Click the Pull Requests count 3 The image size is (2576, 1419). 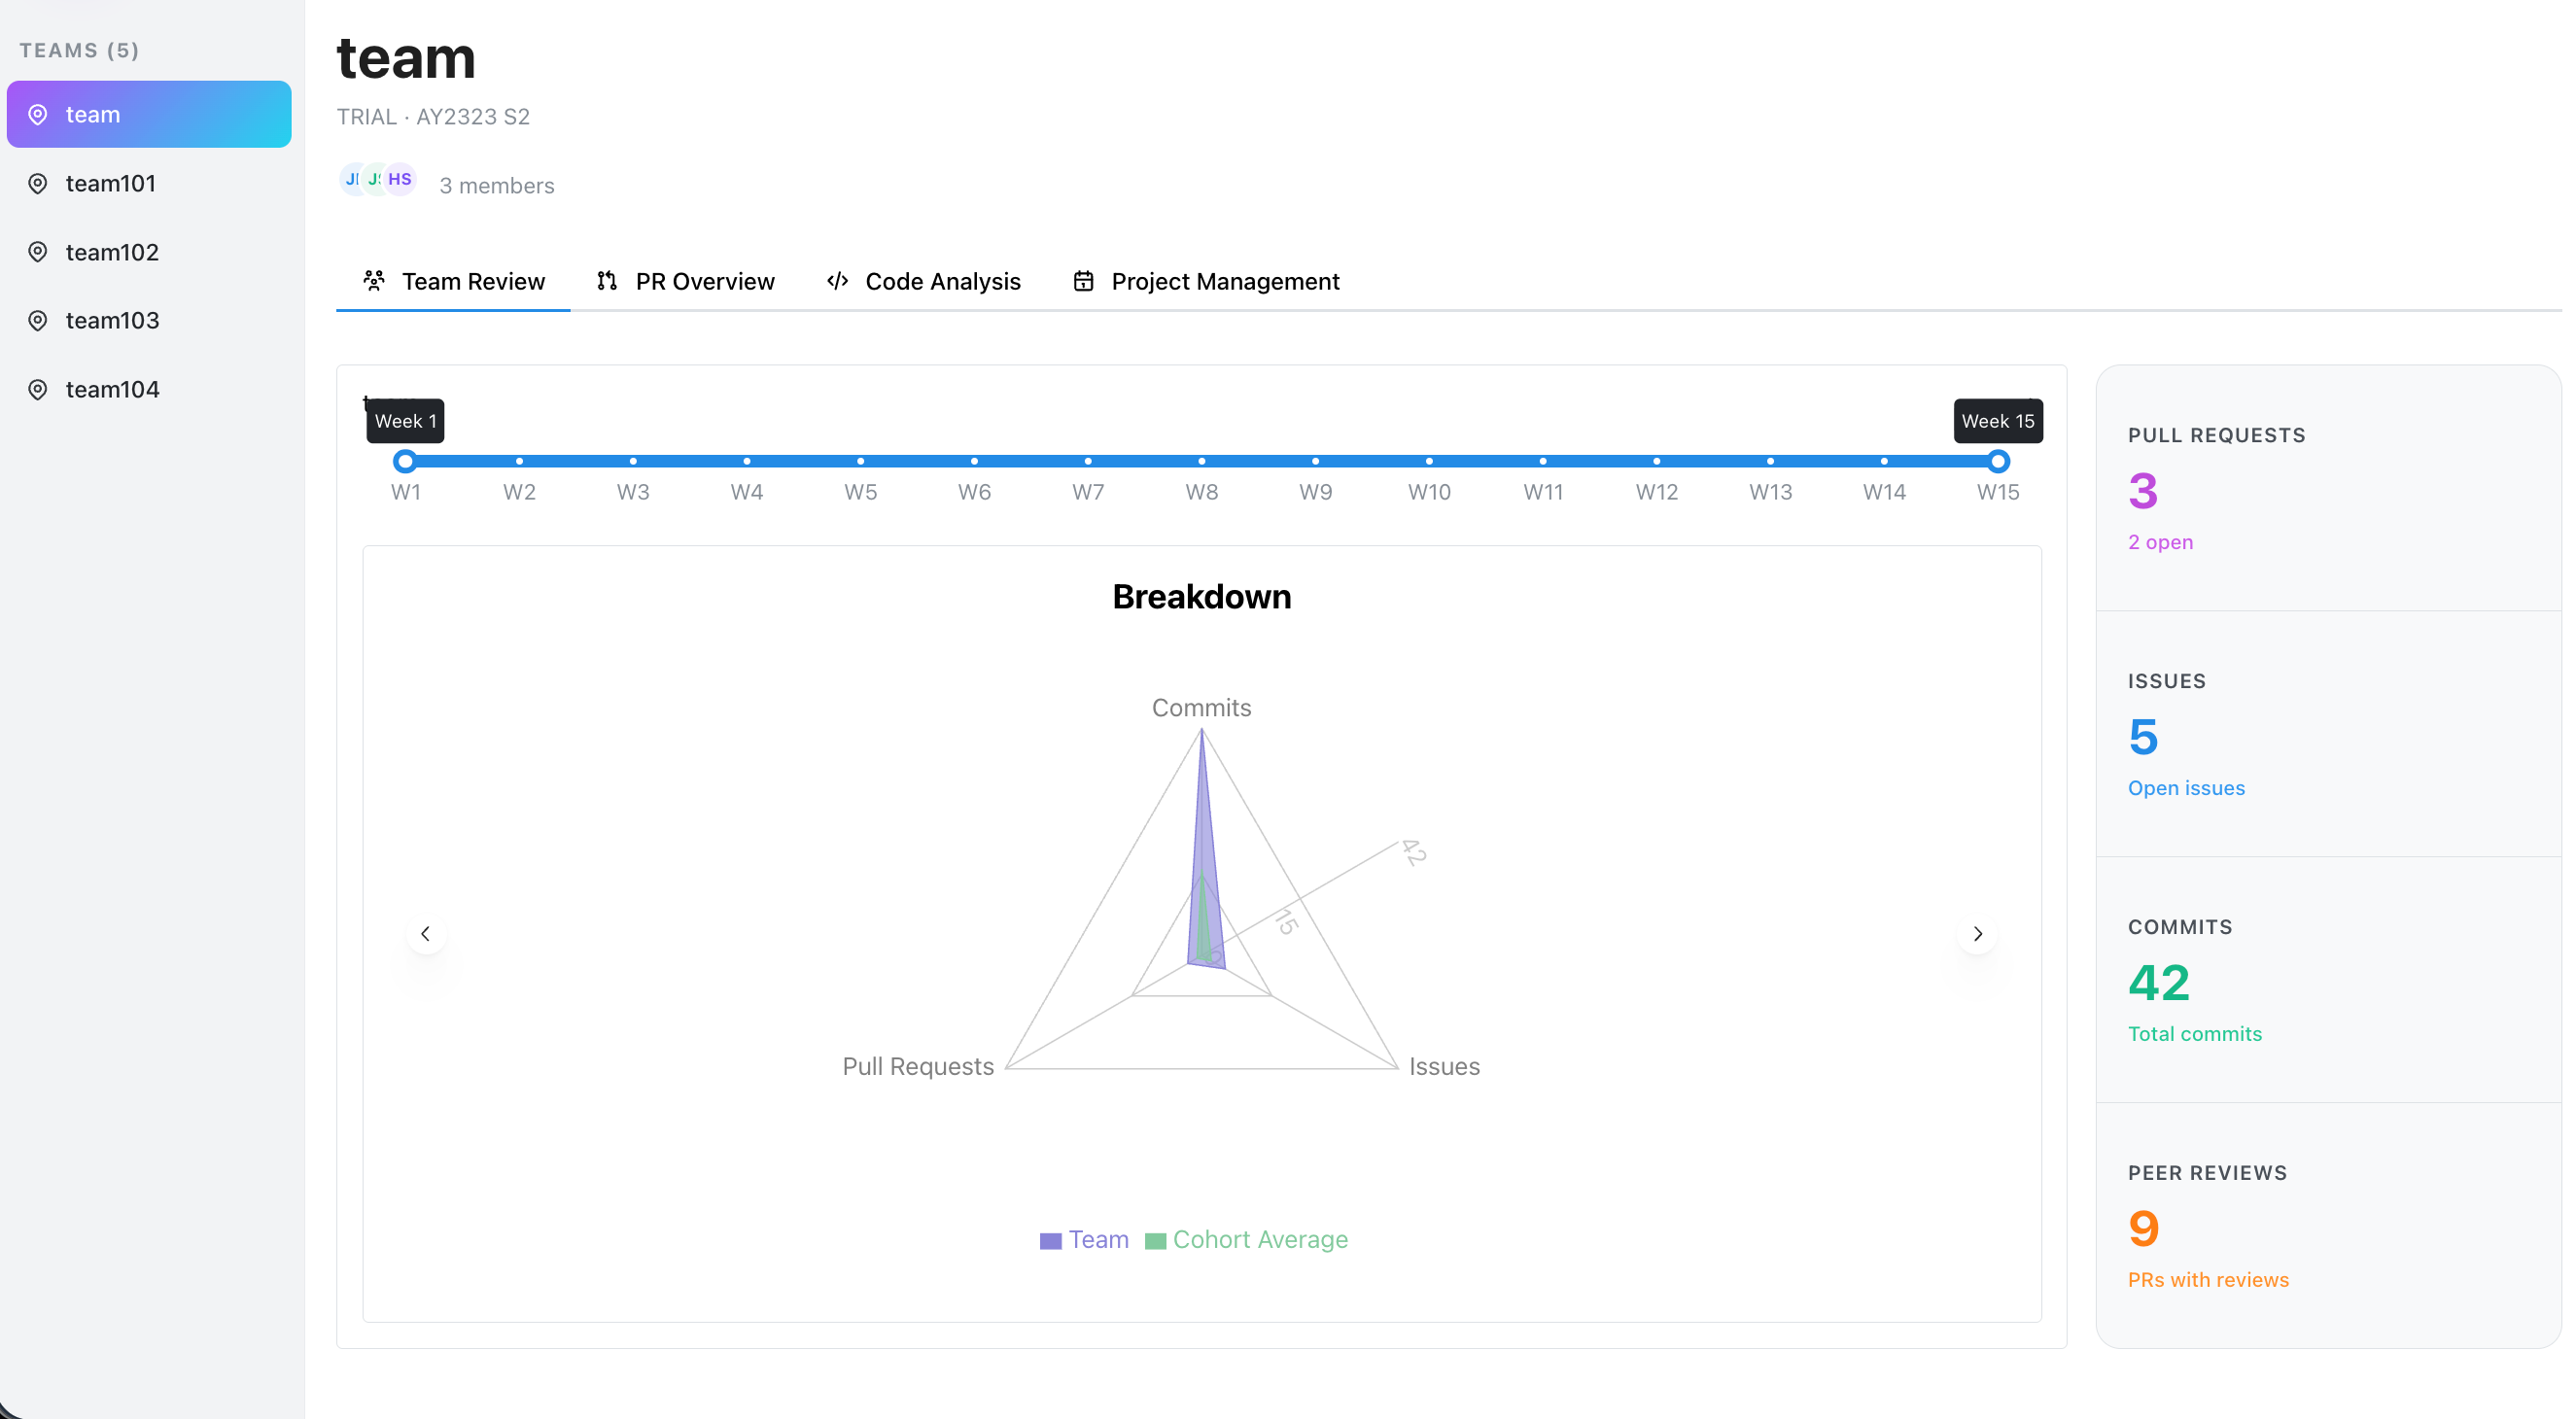click(x=2143, y=491)
